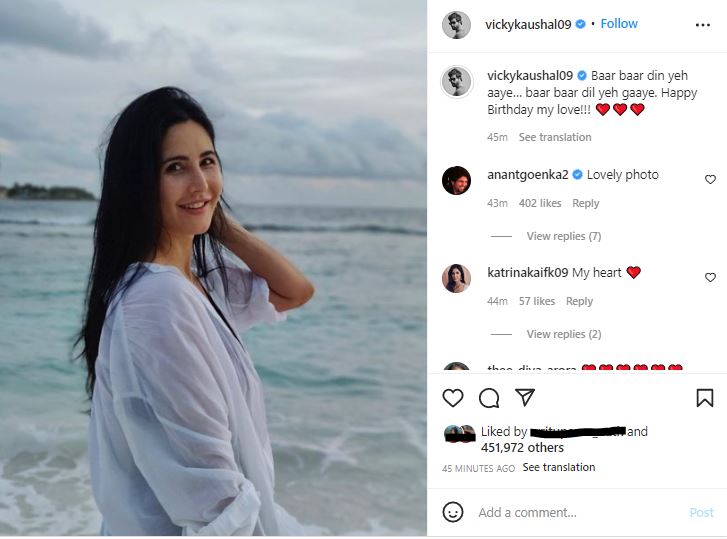Viewport: 727px width, 539px height.
Task: Open anantgoenka2's profile avatar
Action: click(456, 180)
